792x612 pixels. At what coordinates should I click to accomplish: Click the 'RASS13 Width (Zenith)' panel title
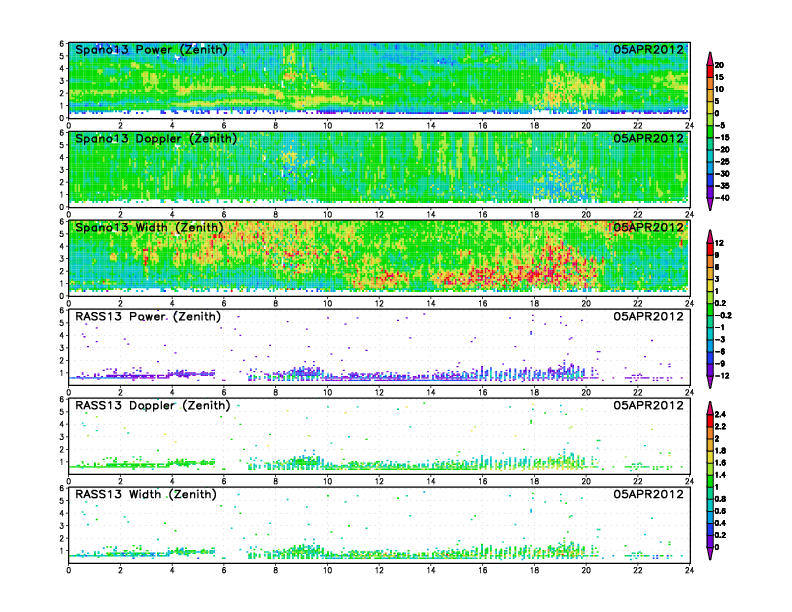145,494
